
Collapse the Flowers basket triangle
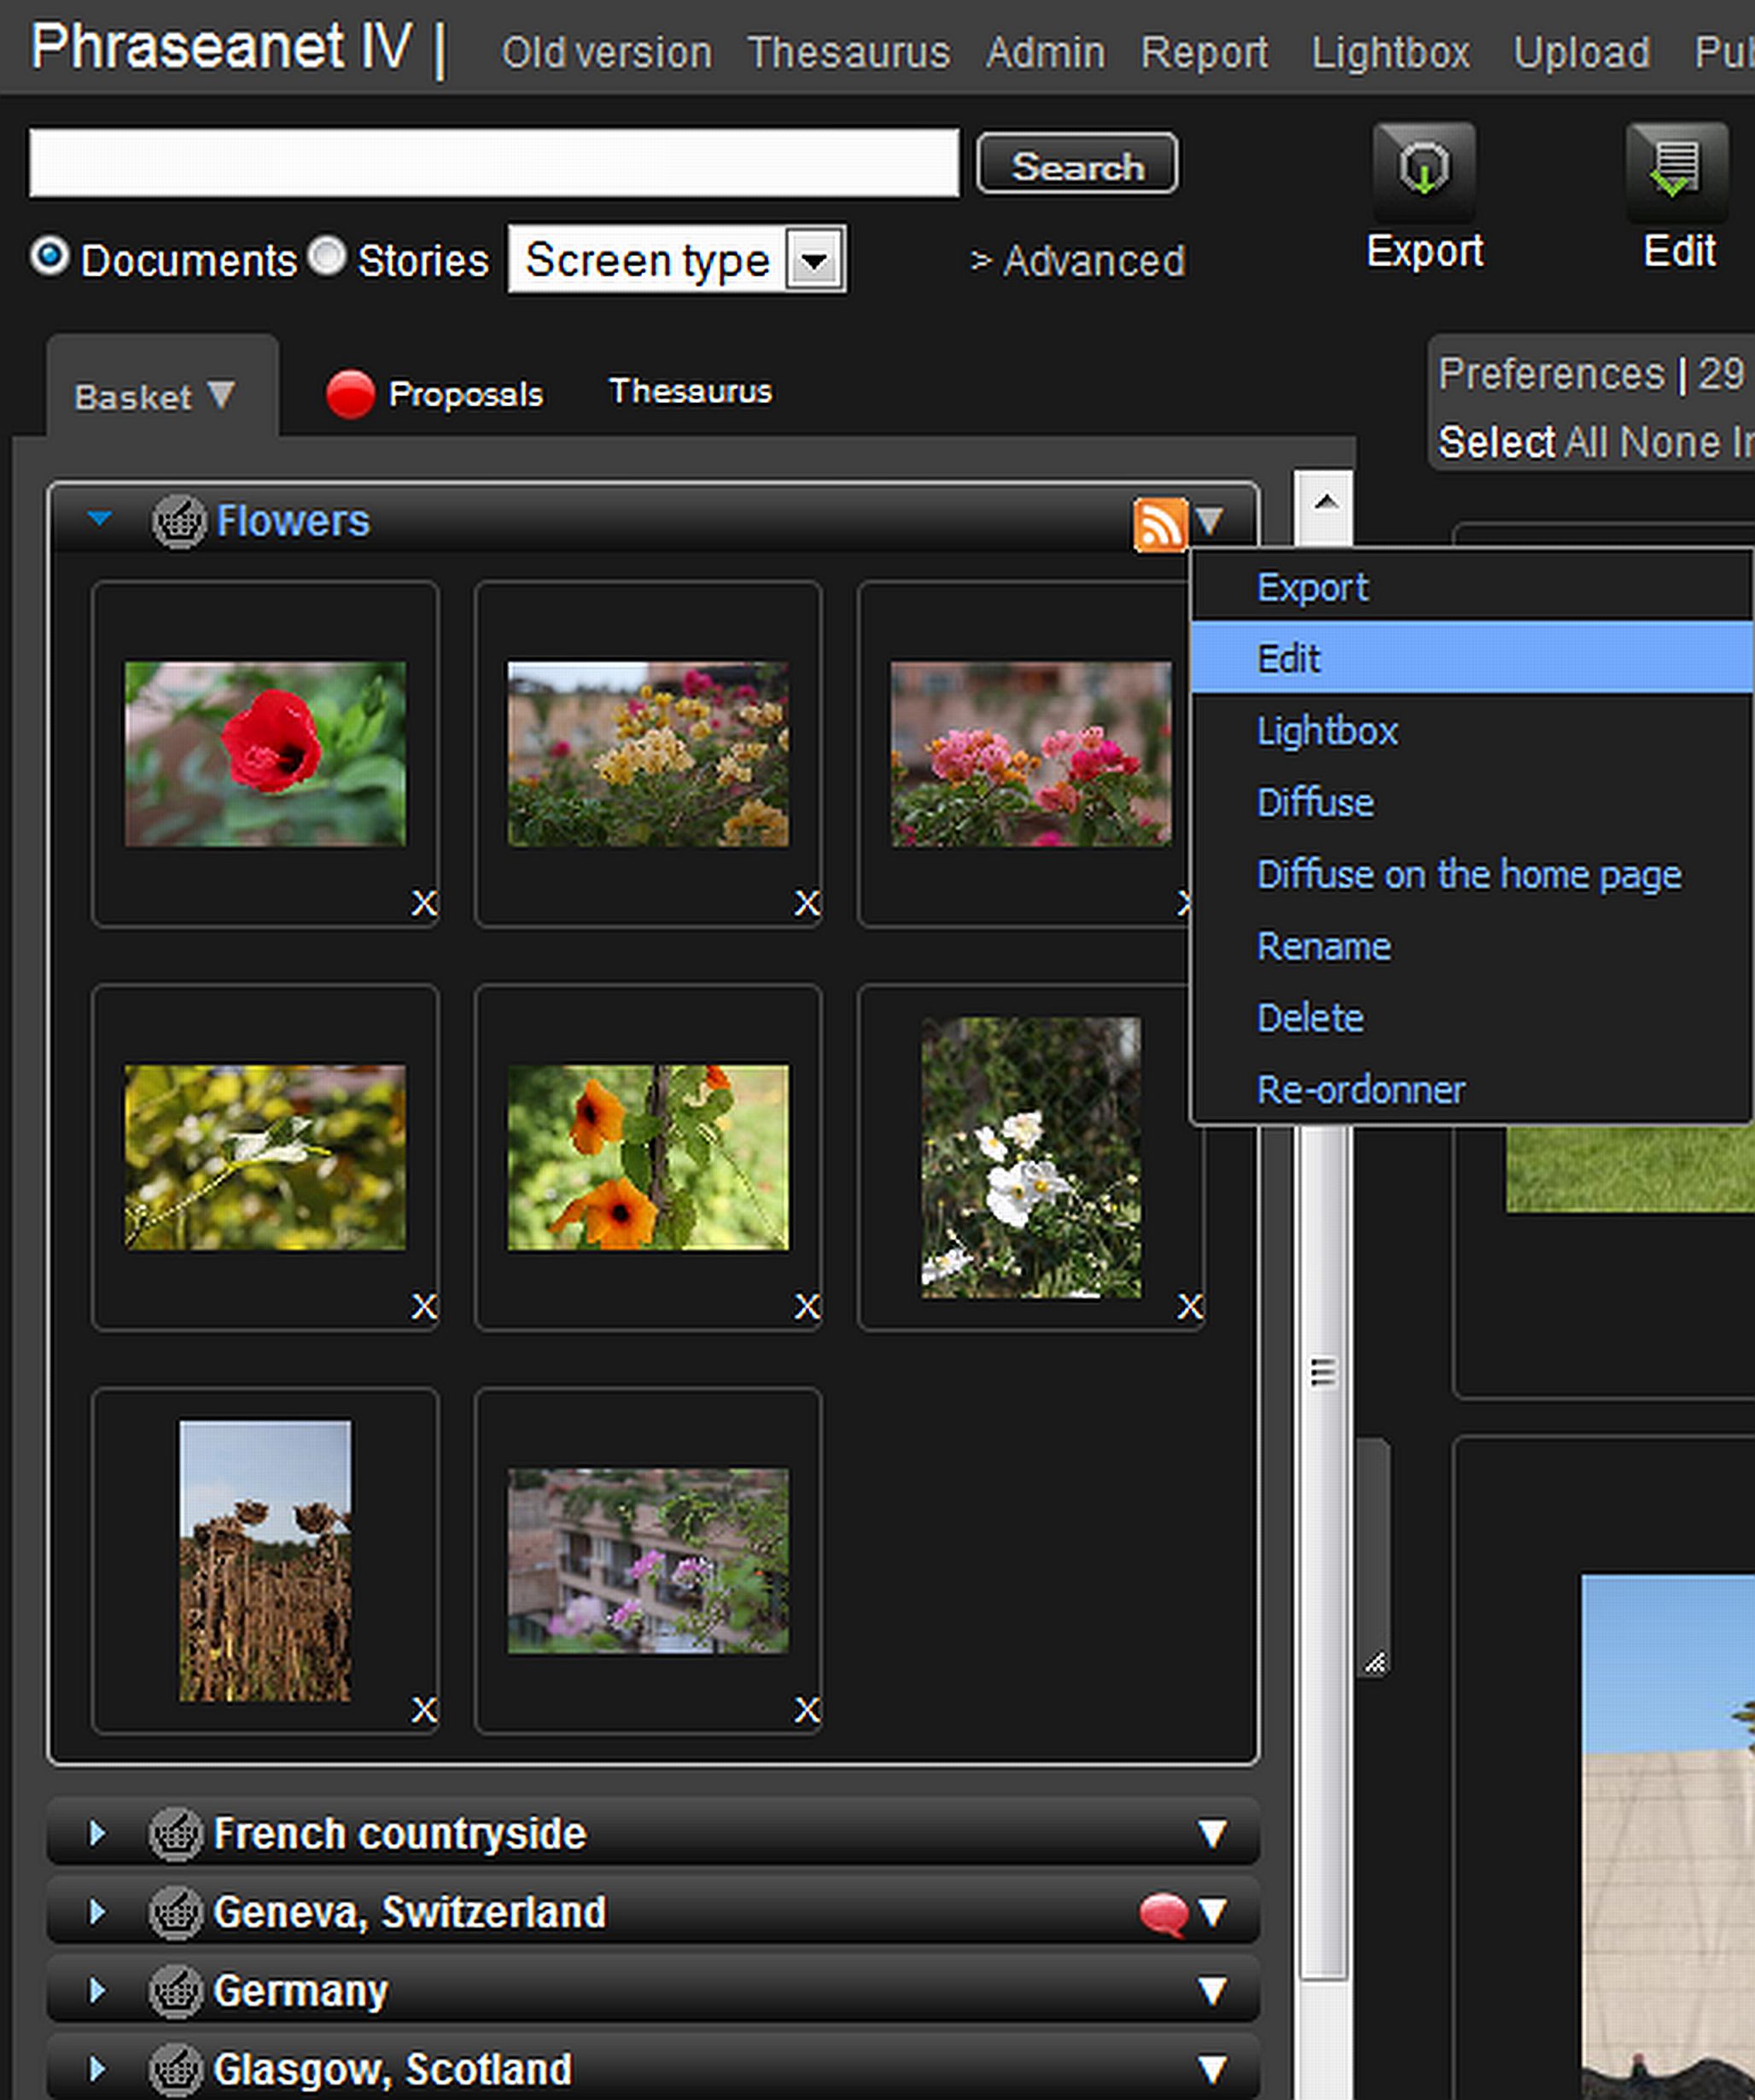point(99,519)
